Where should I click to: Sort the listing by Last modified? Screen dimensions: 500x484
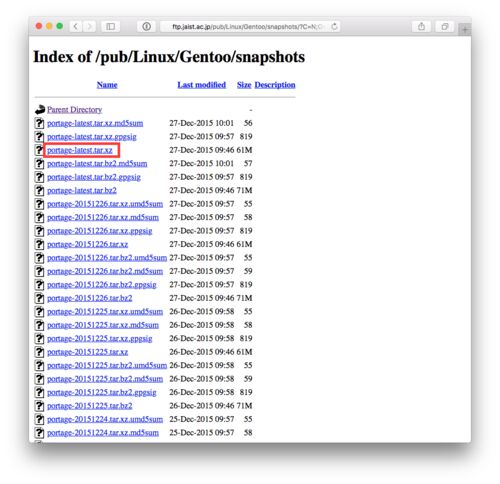click(x=202, y=85)
